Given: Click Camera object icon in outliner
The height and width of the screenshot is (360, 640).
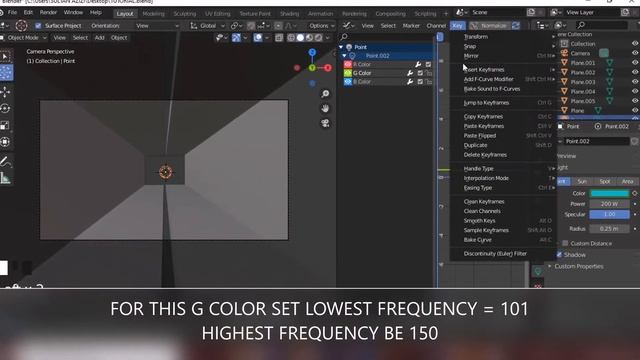Looking at the screenshot, I should [564, 53].
